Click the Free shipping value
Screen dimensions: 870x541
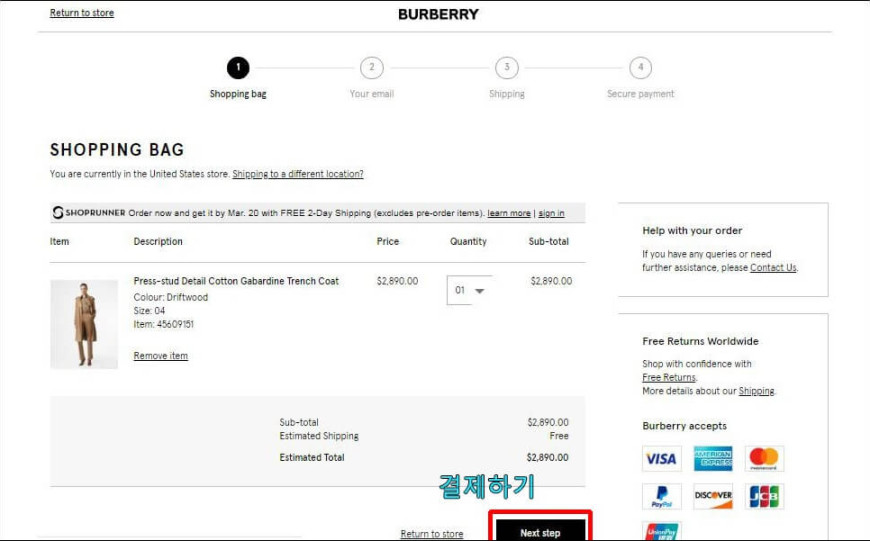click(x=559, y=436)
